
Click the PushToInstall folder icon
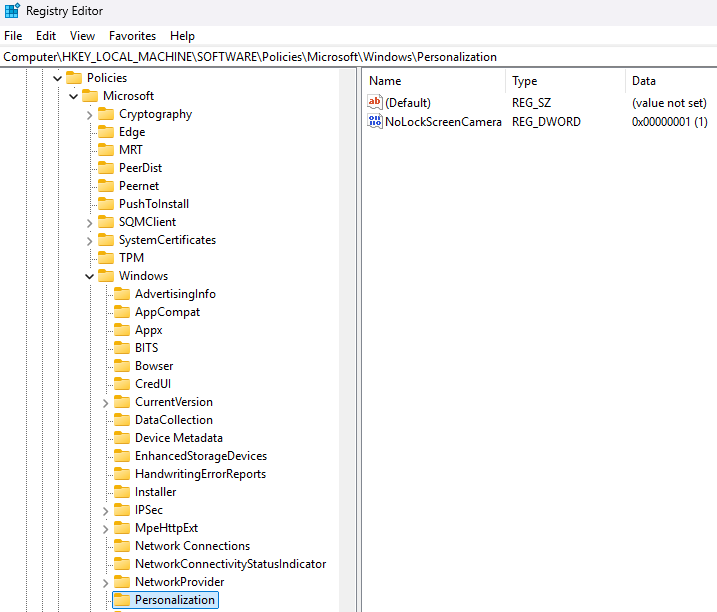pos(106,204)
